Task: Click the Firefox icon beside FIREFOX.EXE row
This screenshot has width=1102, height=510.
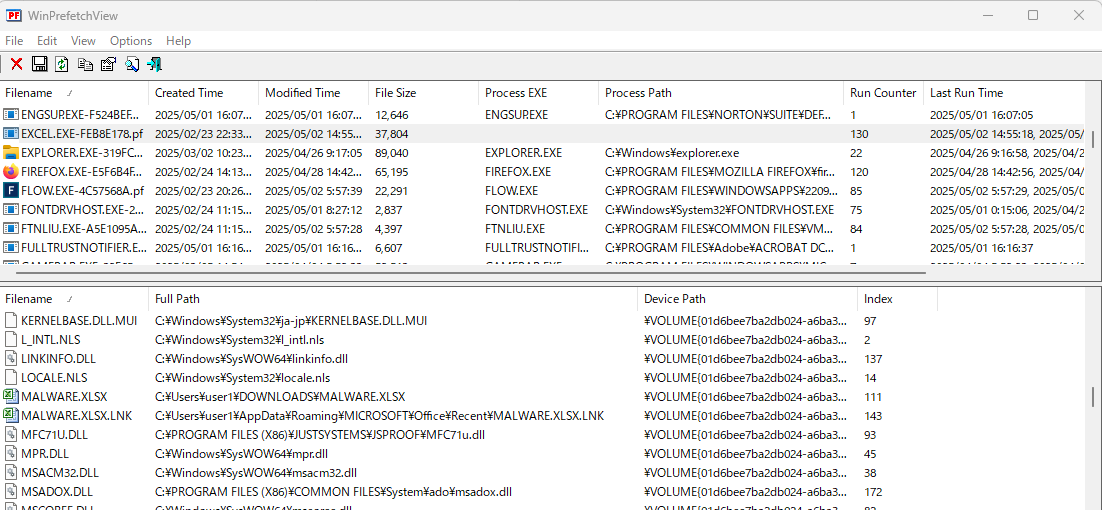Action: (x=10, y=171)
